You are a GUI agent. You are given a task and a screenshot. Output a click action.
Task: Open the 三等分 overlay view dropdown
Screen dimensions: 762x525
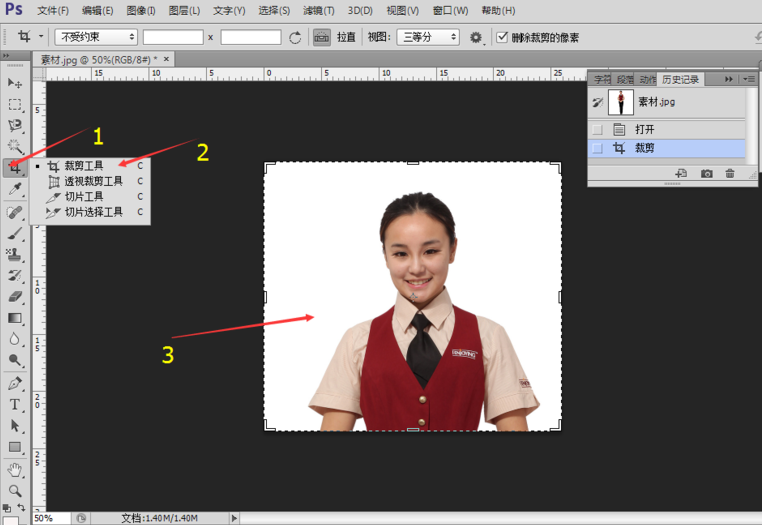click(x=427, y=37)
